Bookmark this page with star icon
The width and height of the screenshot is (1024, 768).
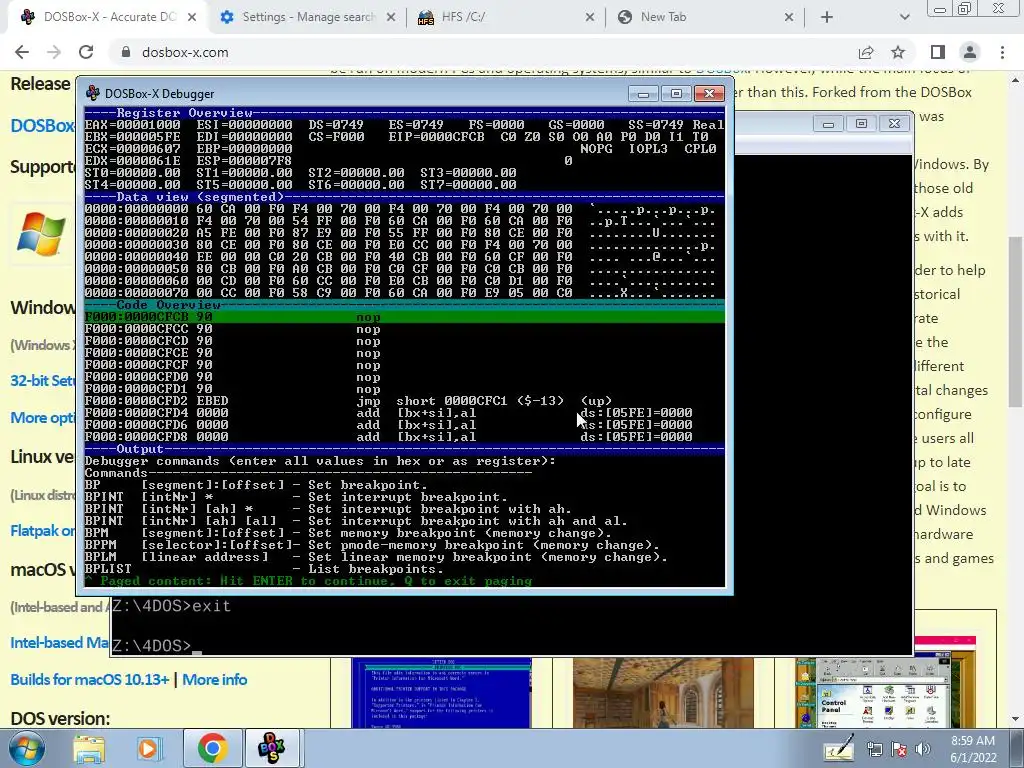pos(898,52)
